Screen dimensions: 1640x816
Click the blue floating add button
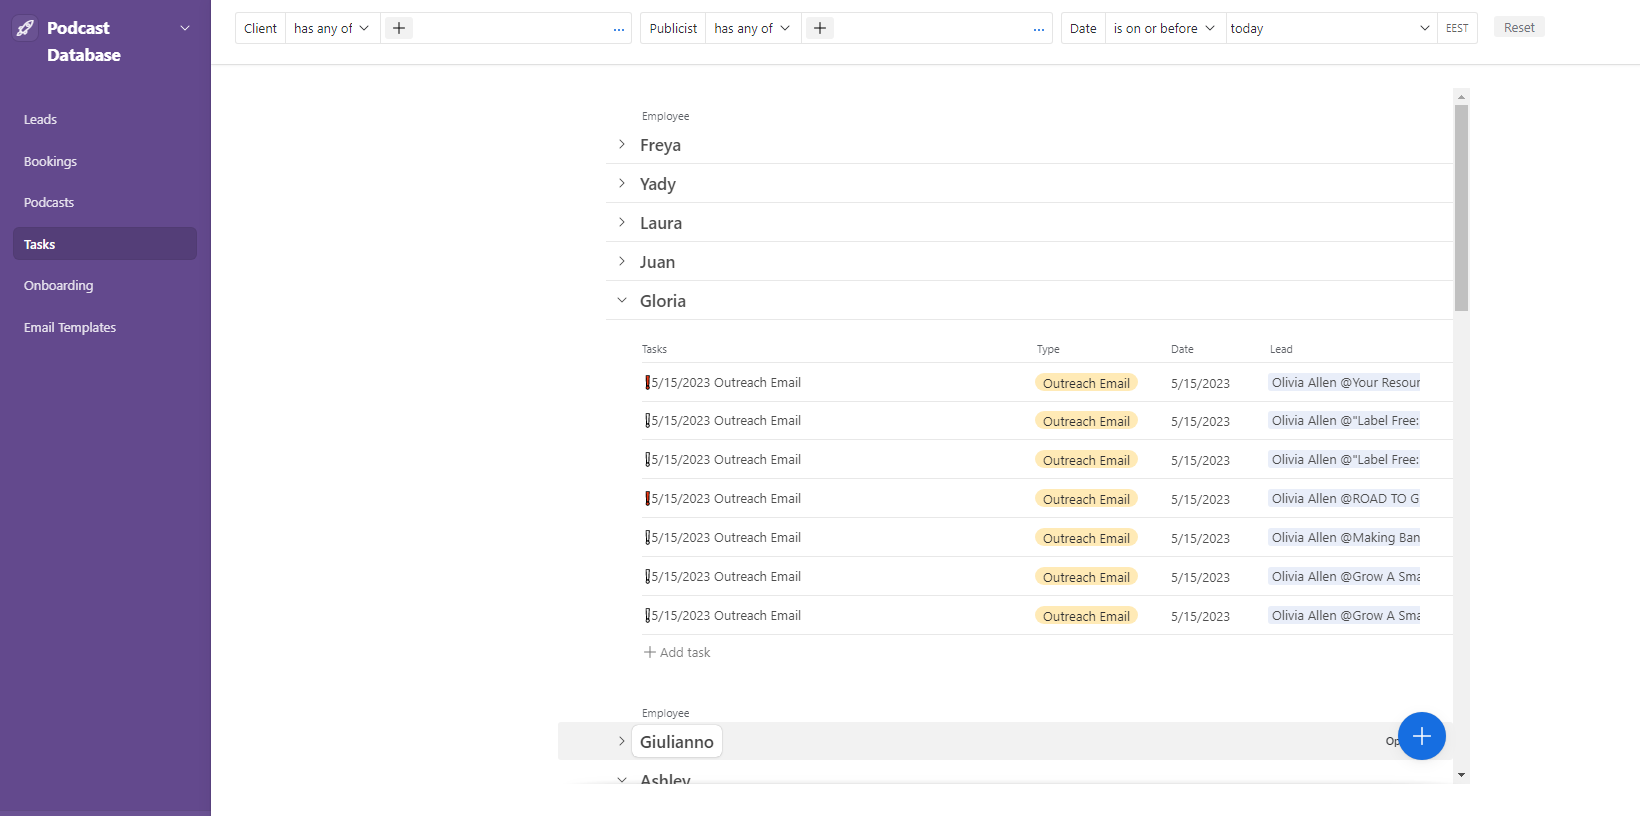coord(1421,736)
